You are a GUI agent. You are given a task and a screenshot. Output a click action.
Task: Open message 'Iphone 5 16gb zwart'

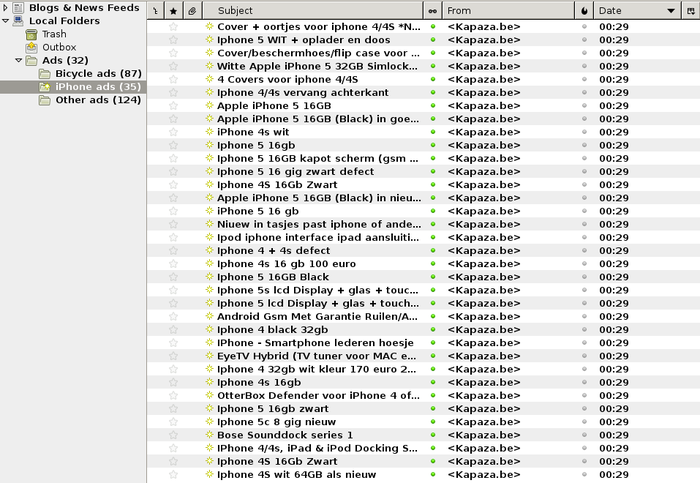272,408
